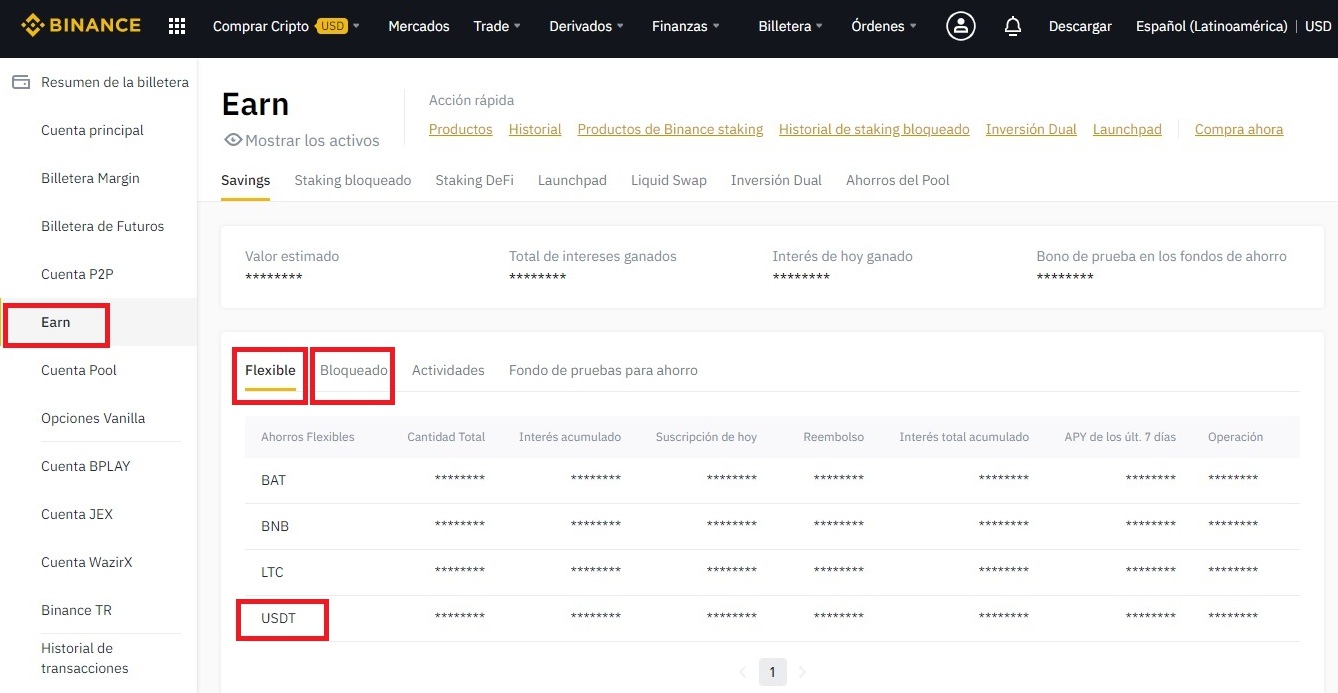Click the LTC row label
The image size is (1338, 693).
[x=272, y=572]
